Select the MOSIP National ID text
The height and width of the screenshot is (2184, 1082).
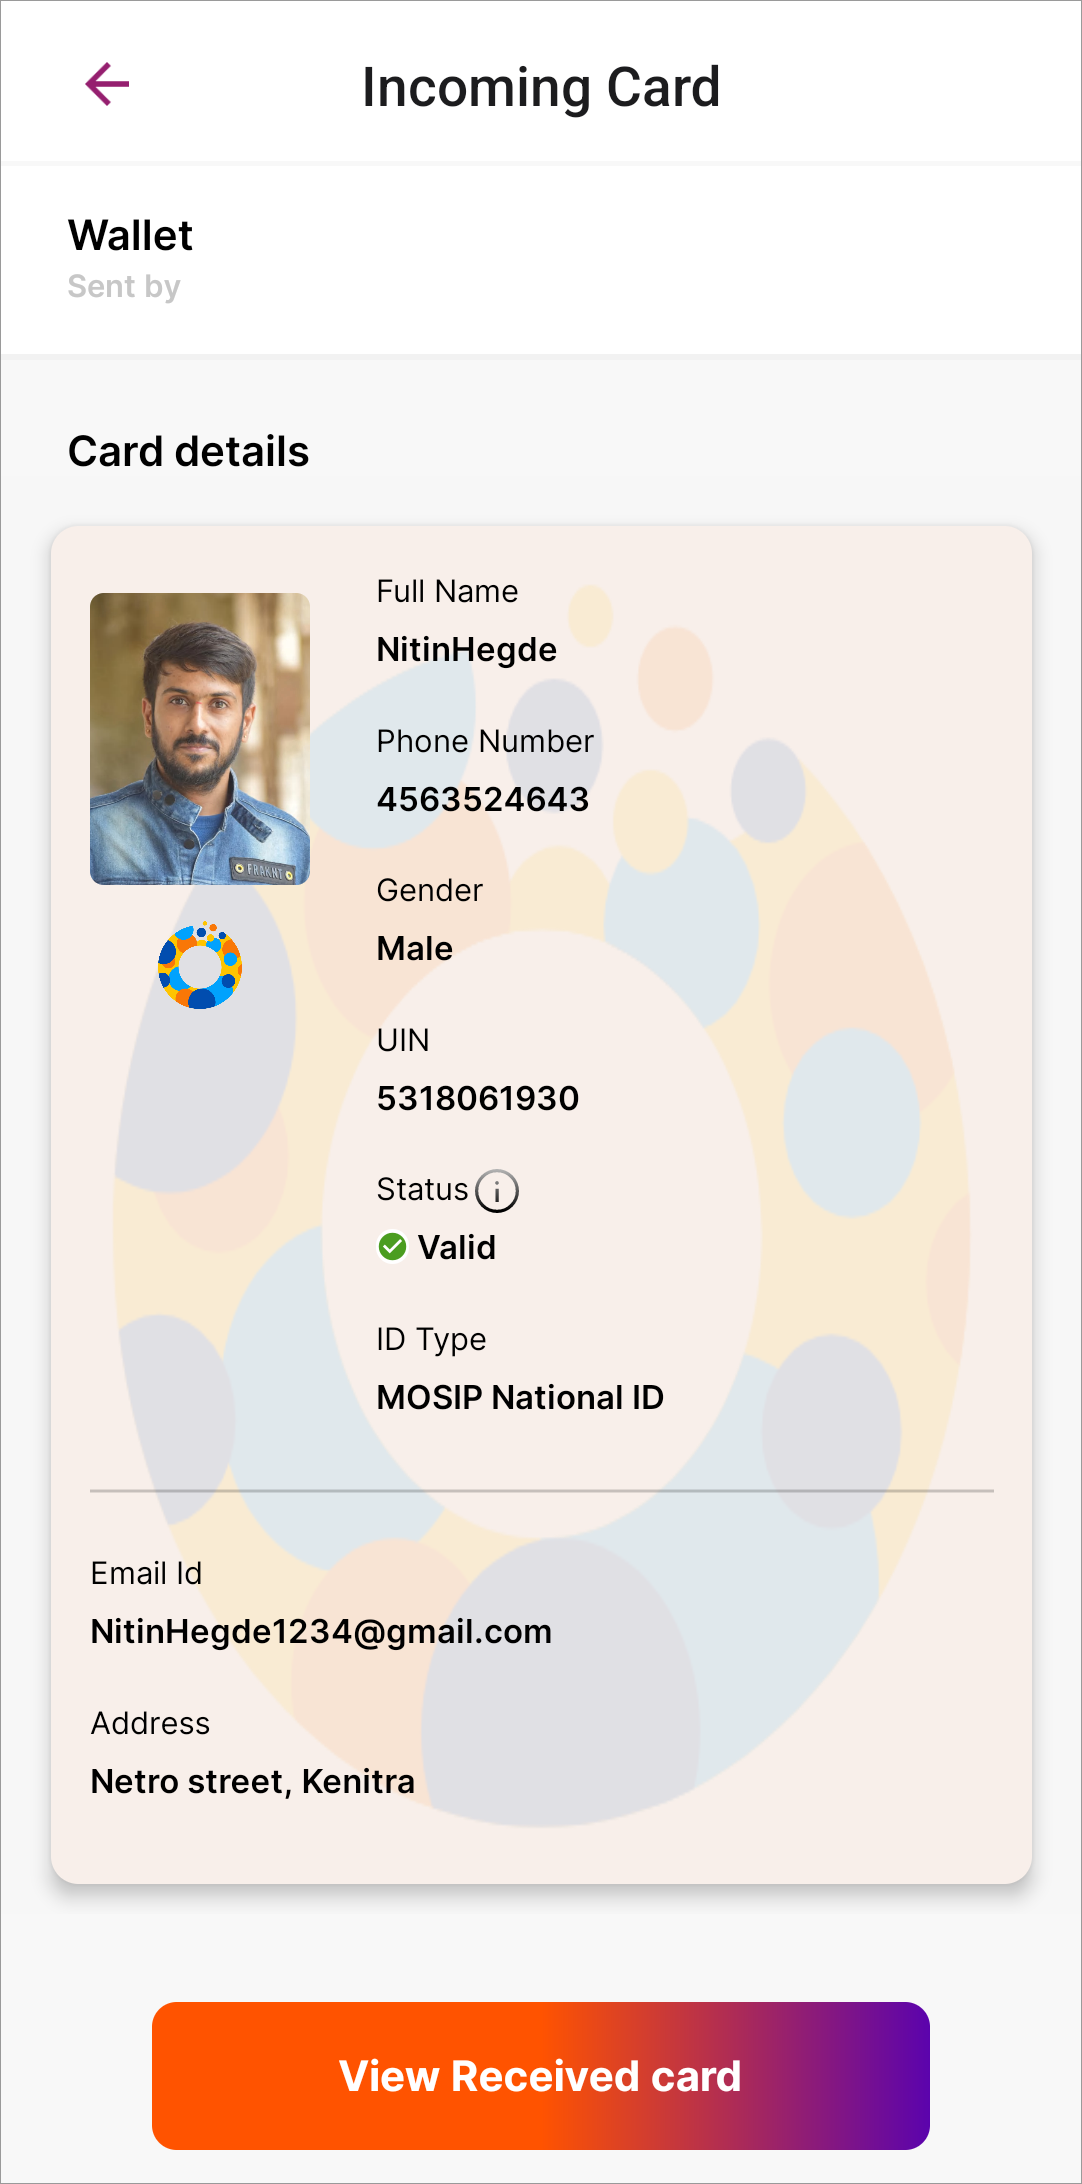click(520, 1398)
